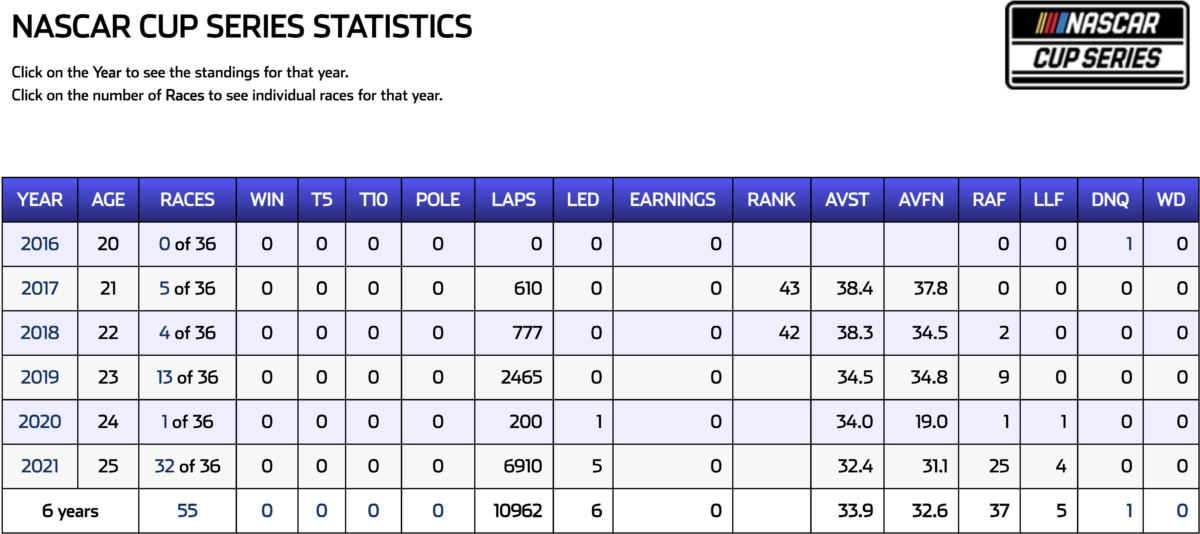The image size is (1200, 534).
Task: Click the total WIN value in 6 years row
Action: [x=267, y=510]
